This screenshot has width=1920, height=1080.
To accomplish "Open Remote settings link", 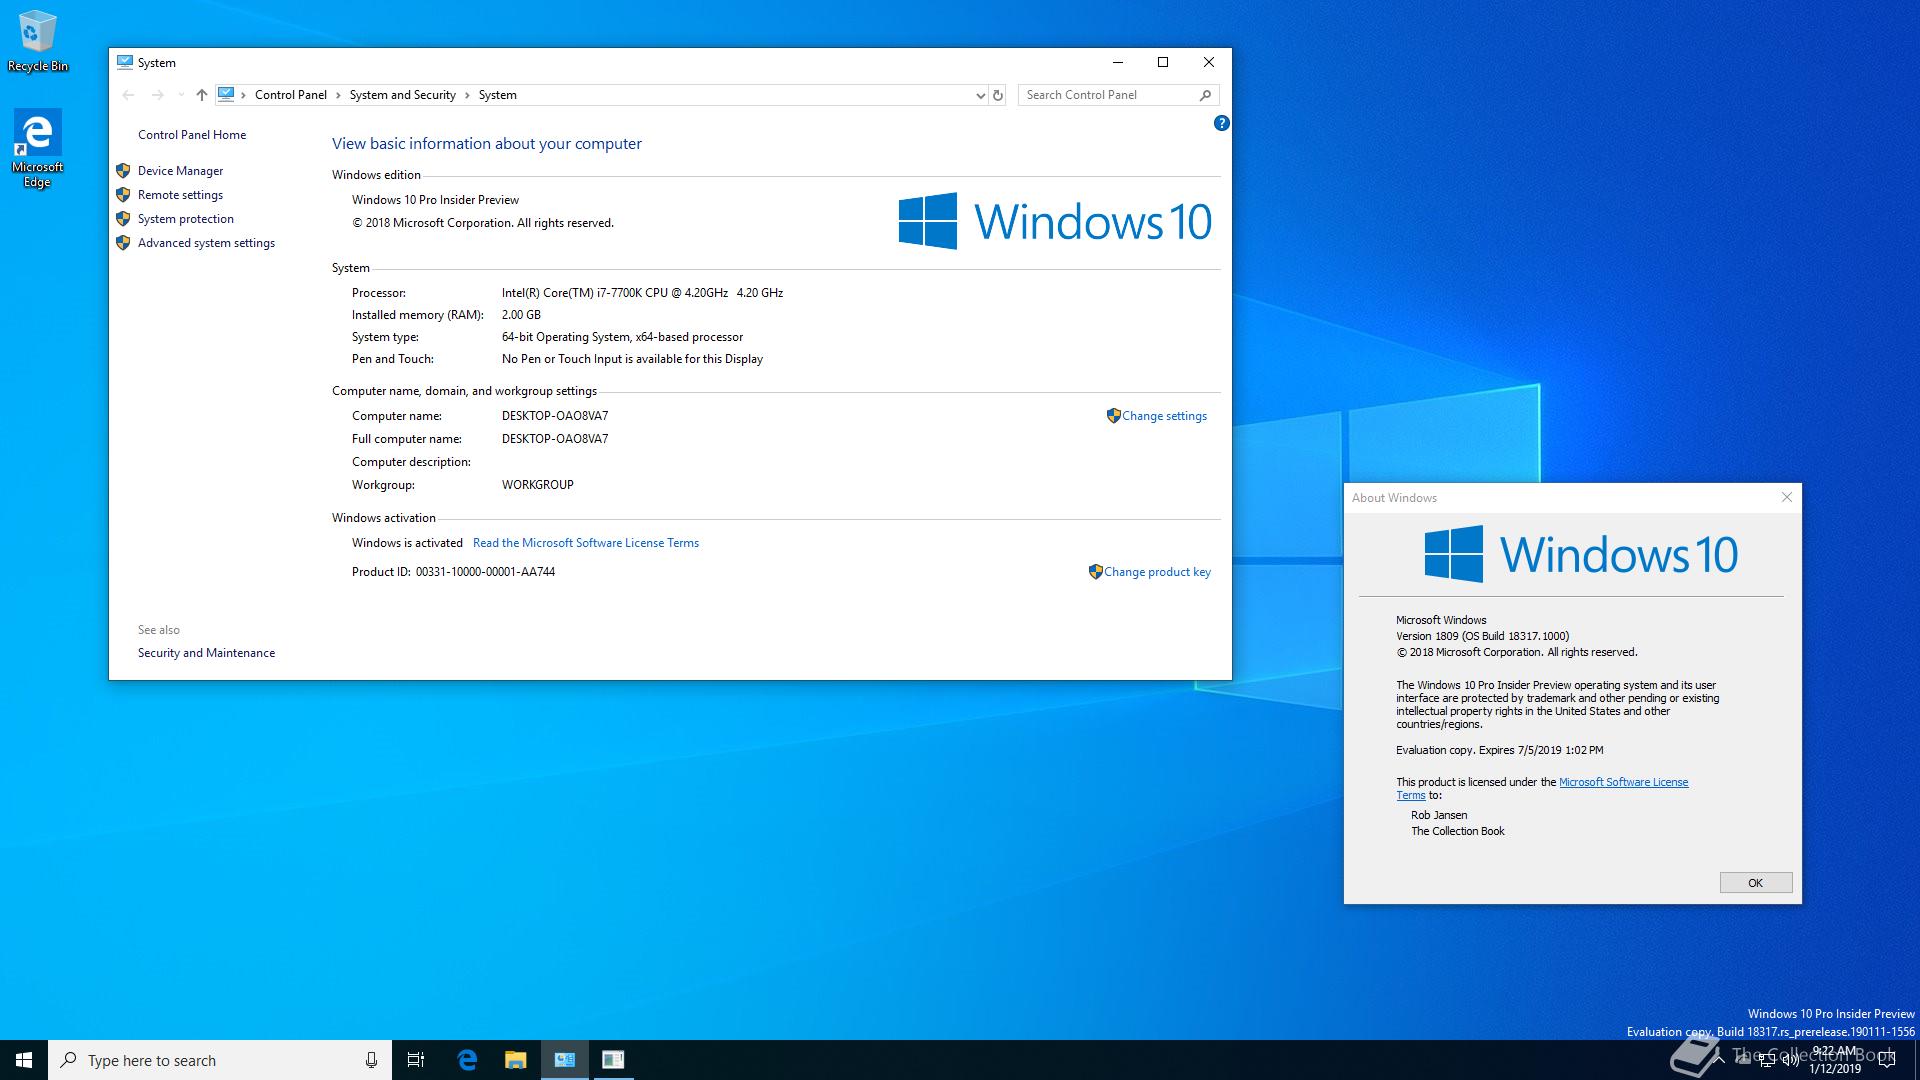I will coord(180,195).
